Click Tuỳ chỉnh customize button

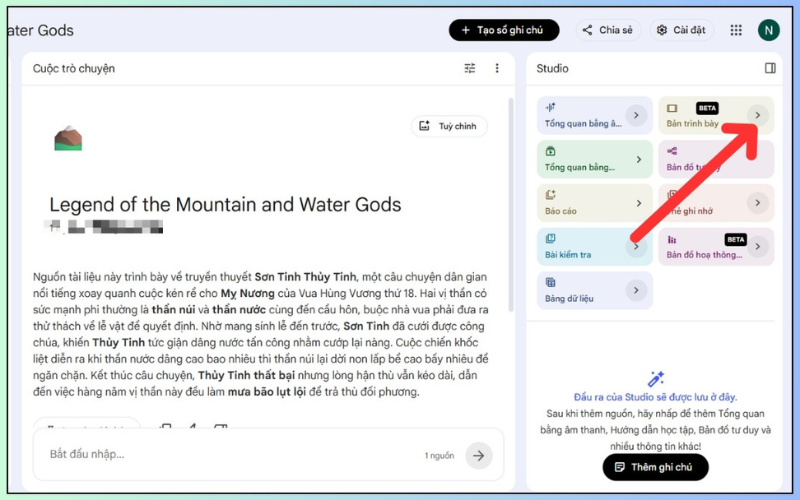449,126
